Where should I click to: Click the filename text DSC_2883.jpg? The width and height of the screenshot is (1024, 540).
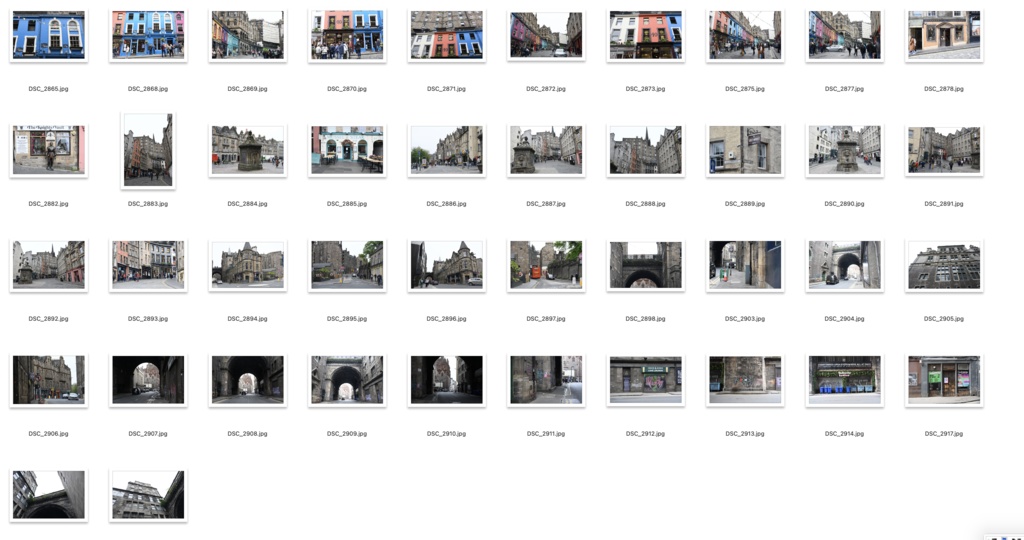click(148, 204)
